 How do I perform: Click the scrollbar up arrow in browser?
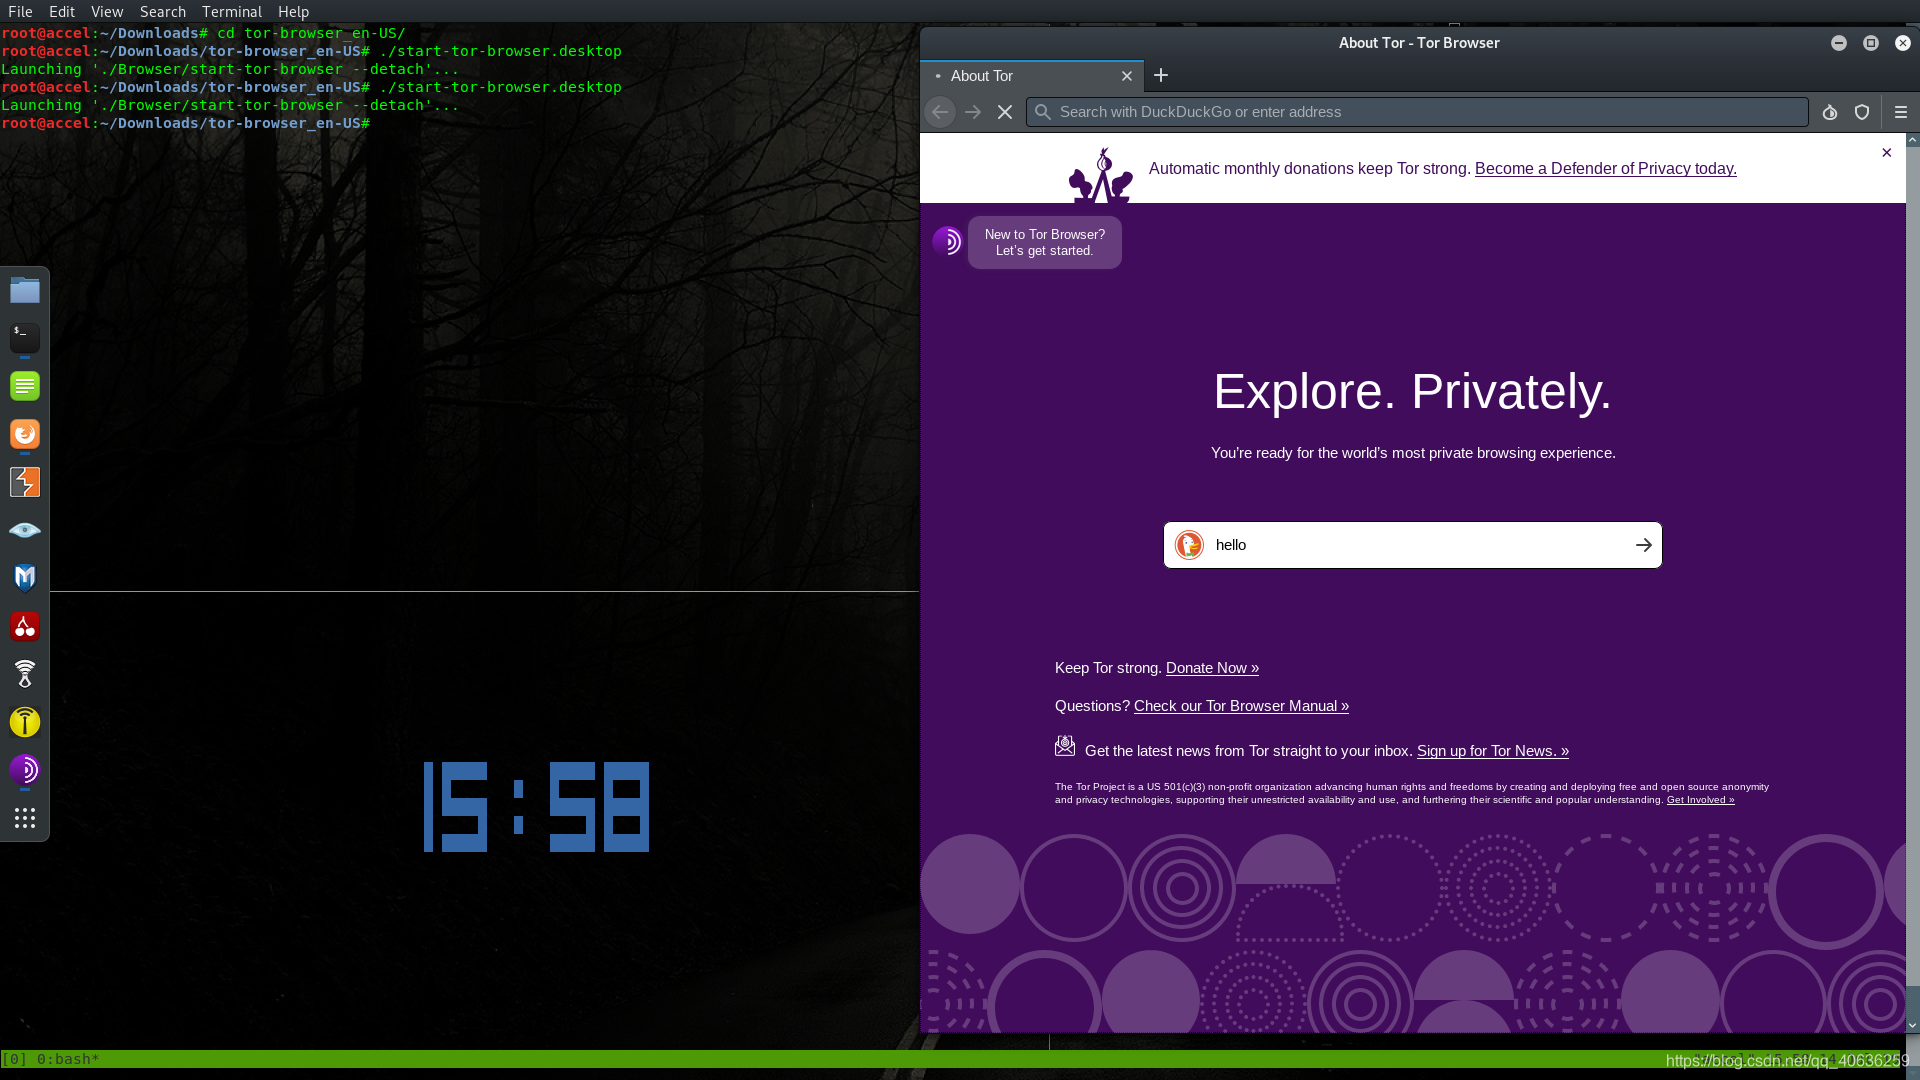pos(1913,140)
